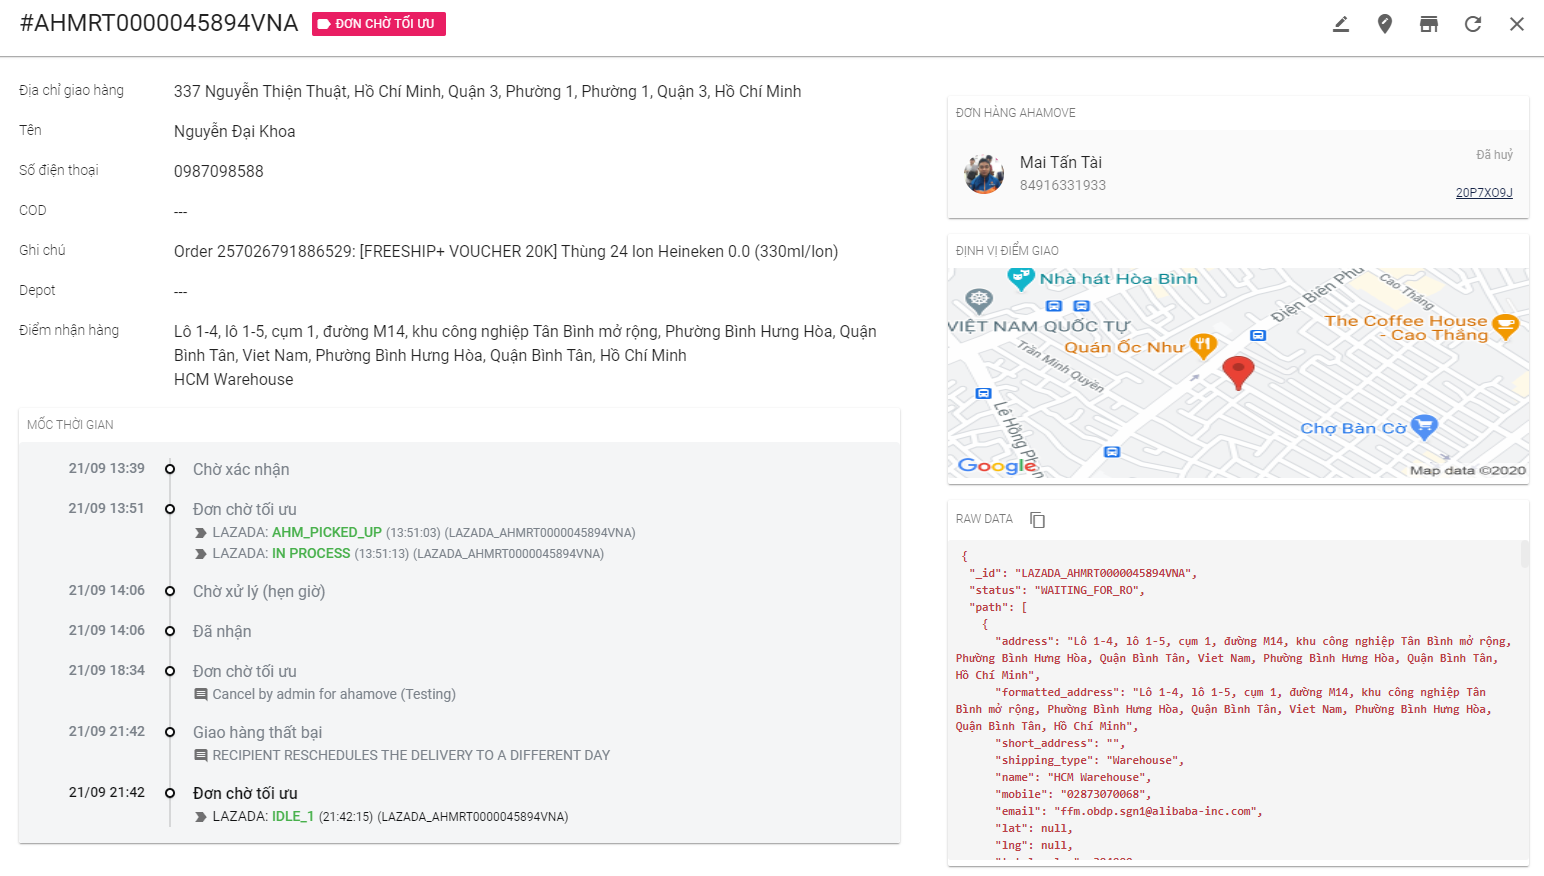Click arrow icon beside AHM_PICKED_UP
1544x876 pixels.
(201, 533)
